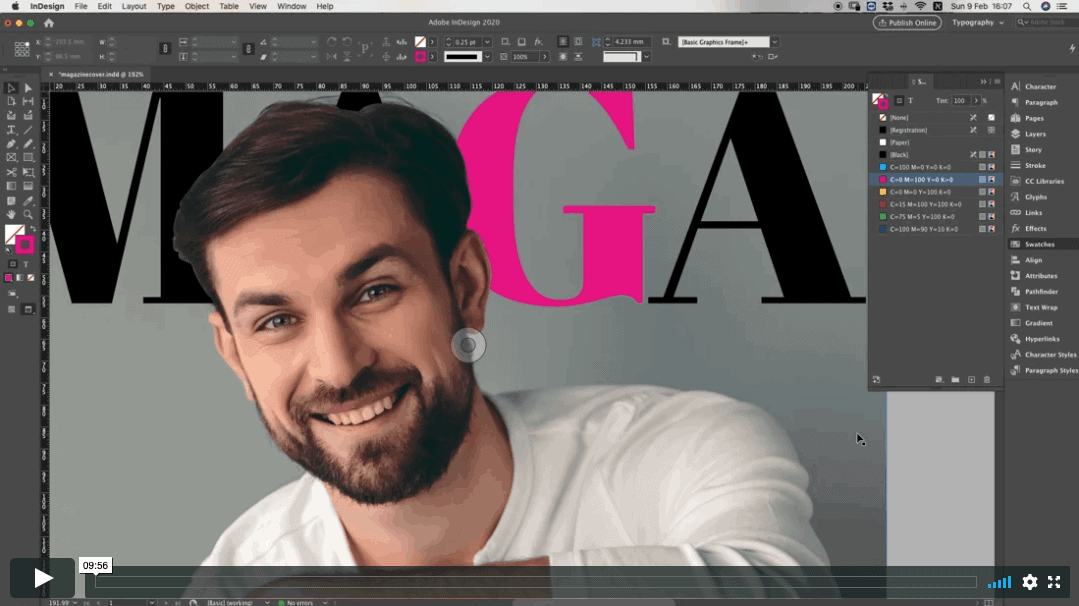Select the Hand tool

point(11,214)
